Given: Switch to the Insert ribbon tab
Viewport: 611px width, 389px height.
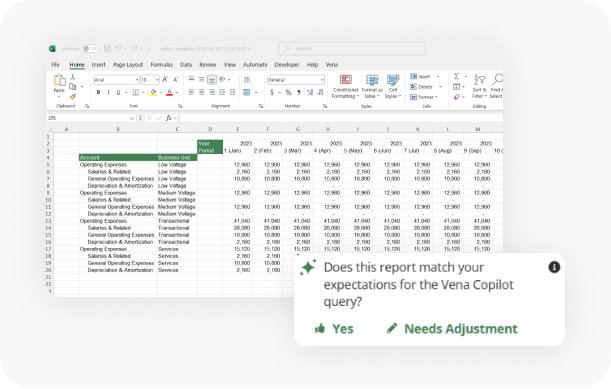Looking at the screenshot, I should [99, 65].
